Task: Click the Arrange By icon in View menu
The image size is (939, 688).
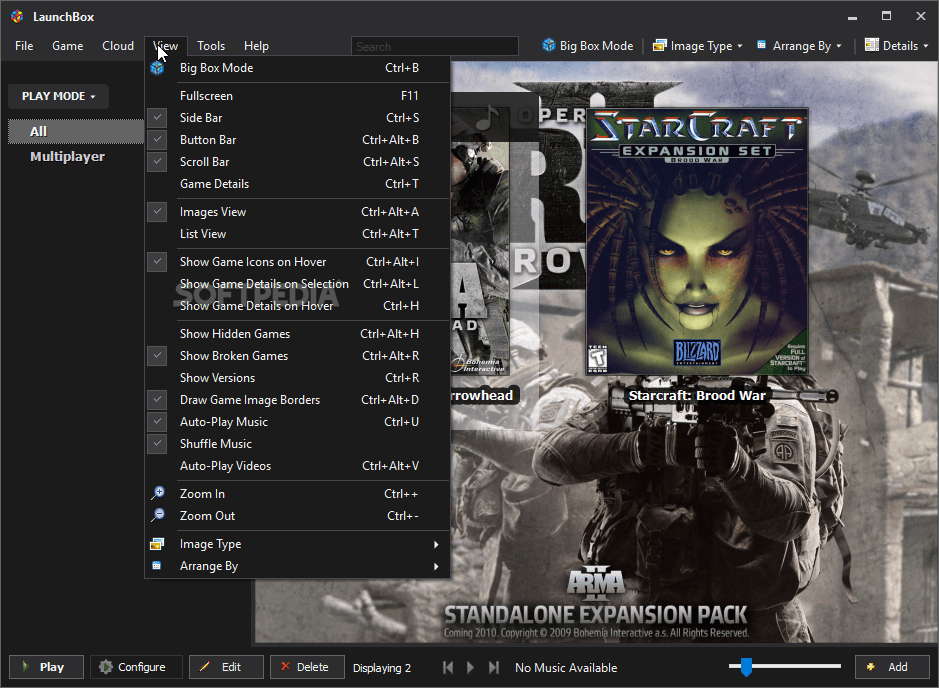Action: tap(156, 566)
